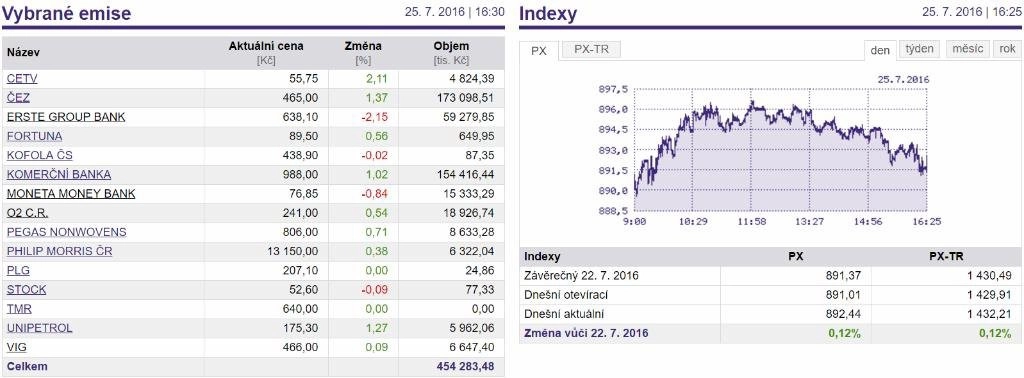The width and height of the screenshot is (1024, 378).
Task: Open the FORTUNA stock detail
Action: coord(35,136)
